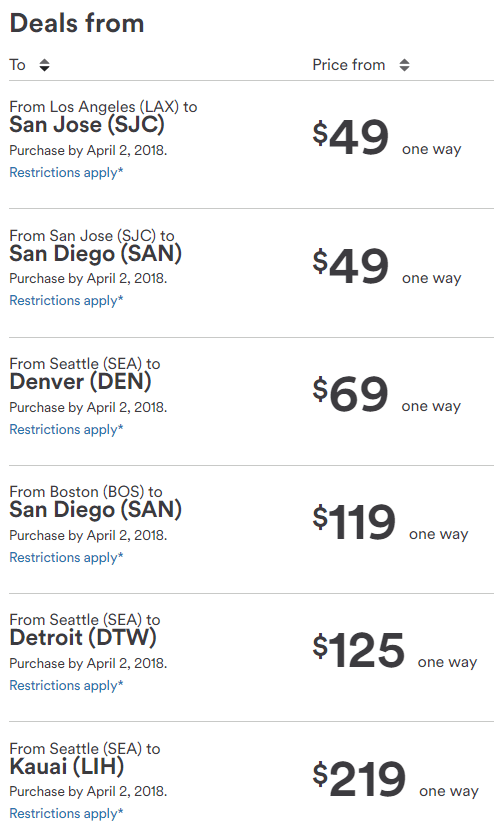Select the Detroit (DTW) deal
This screenshot has height=831, width=494.
(x=83, y=638)
